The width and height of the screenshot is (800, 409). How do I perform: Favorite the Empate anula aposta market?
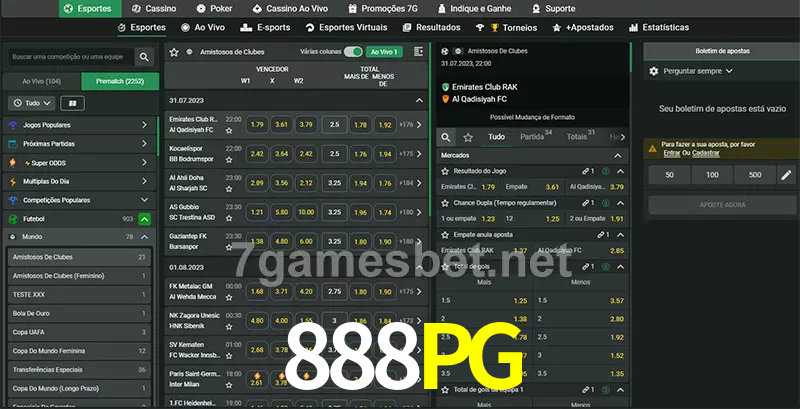point(445,235)
